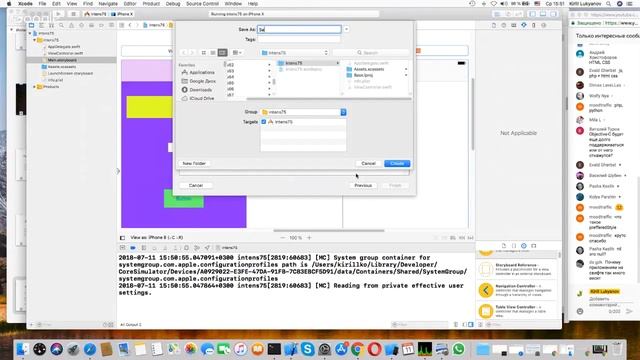Click the Save As name field

299,29
